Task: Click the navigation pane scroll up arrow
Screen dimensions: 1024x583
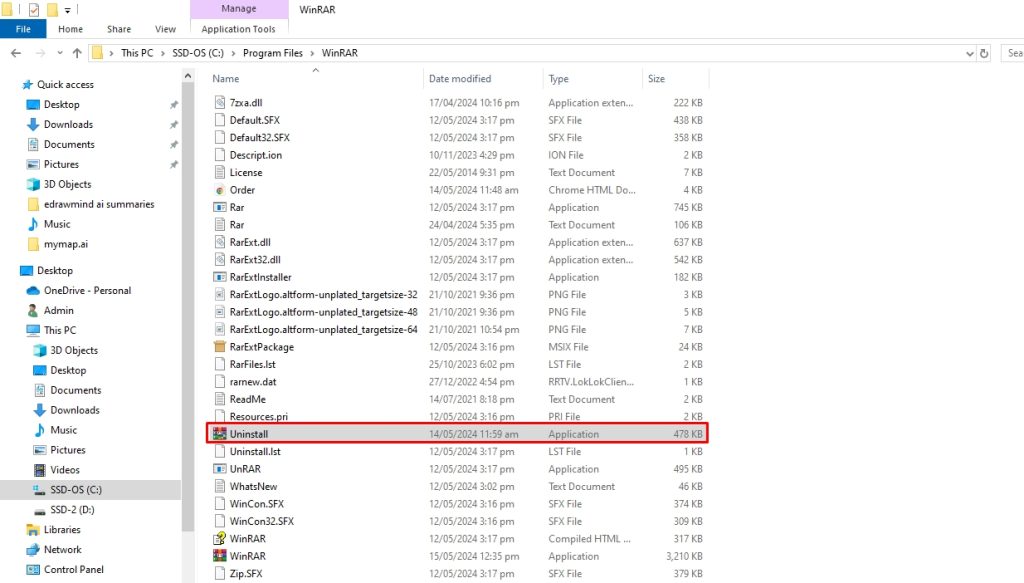Action: point(188,76)
